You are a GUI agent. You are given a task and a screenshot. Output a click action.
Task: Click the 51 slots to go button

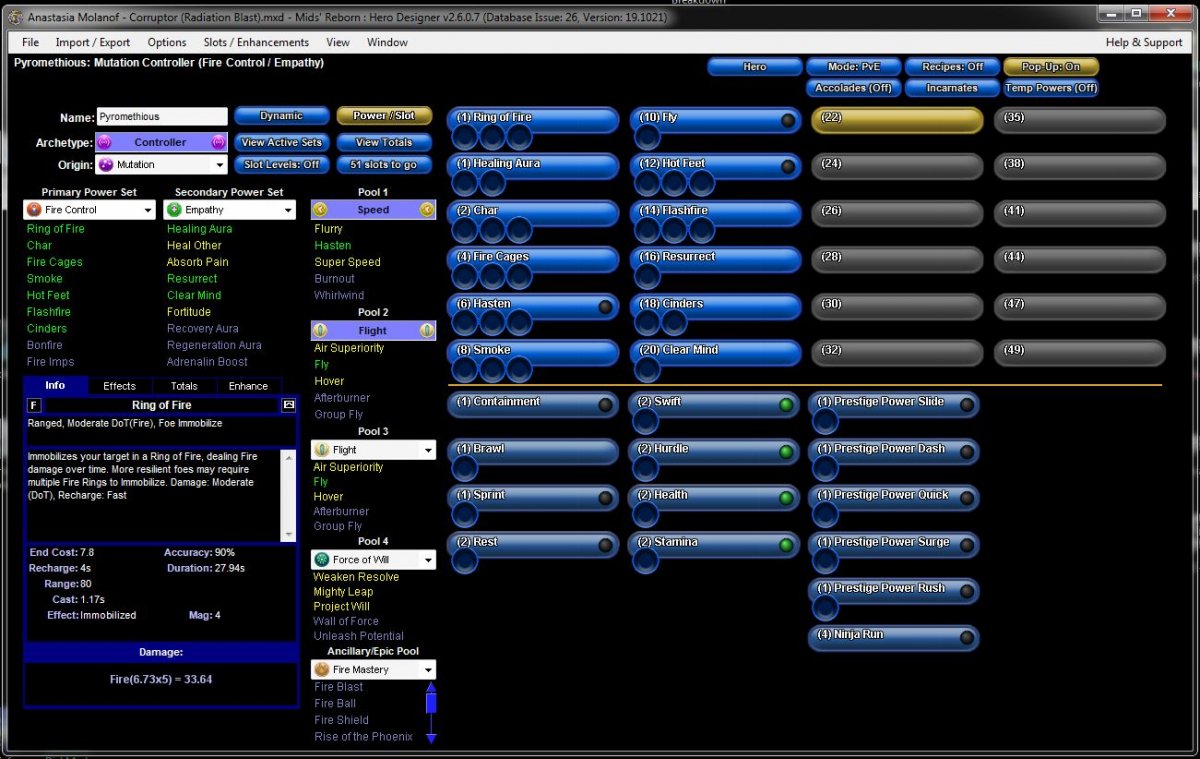click(x=384, y=164)
